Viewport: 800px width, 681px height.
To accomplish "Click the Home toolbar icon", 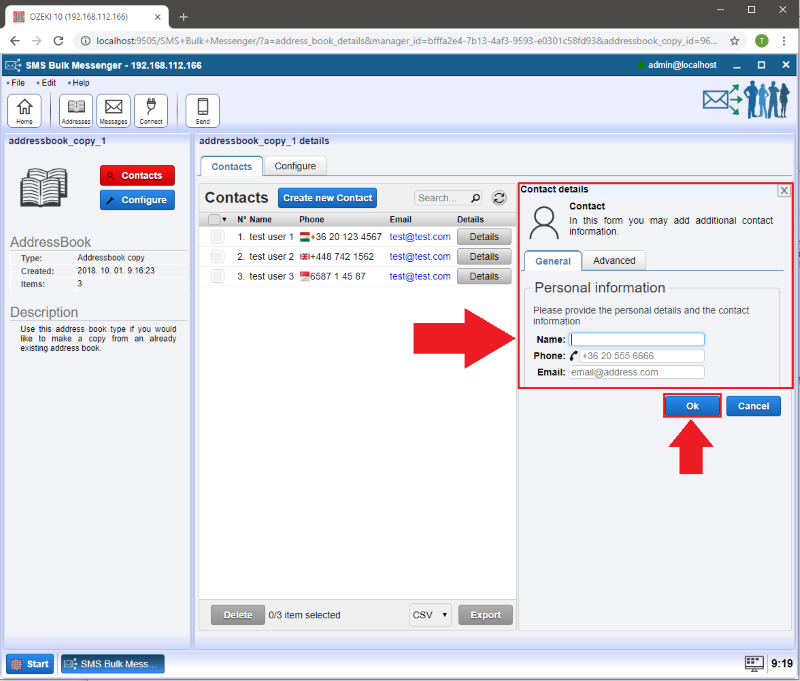I will point(24,110).
